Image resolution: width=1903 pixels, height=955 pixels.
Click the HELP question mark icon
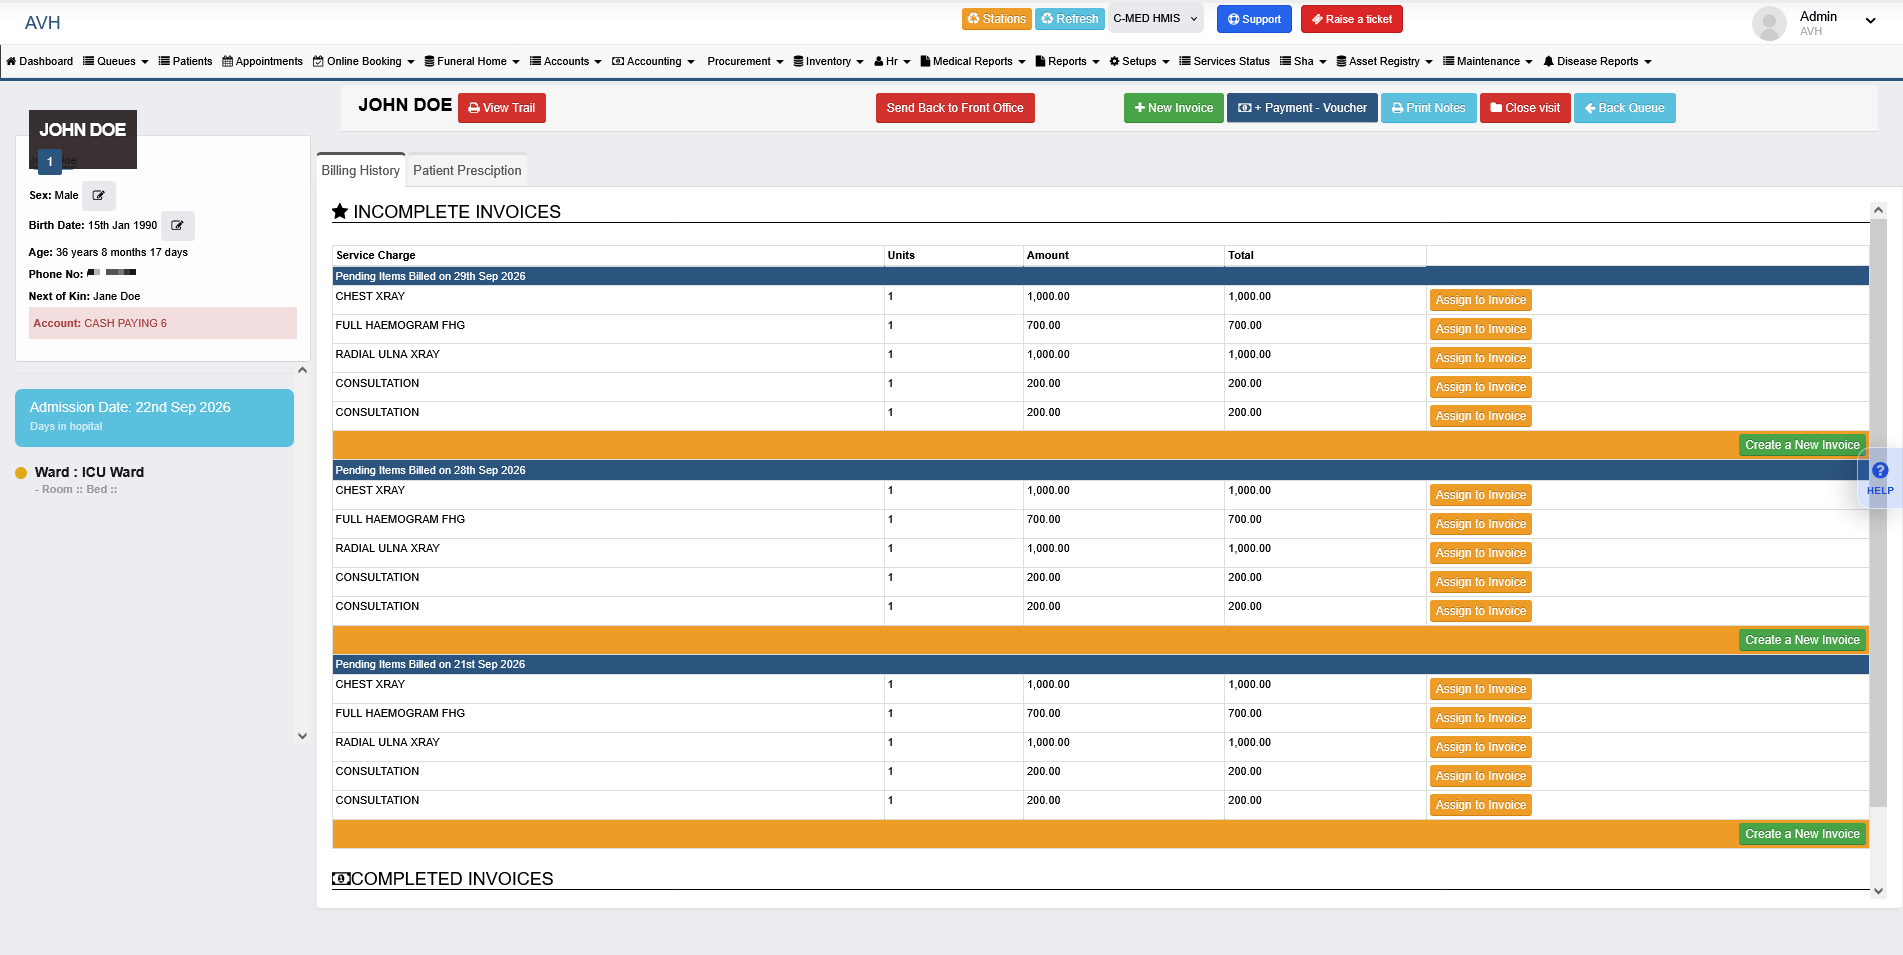click(1880, 471)
